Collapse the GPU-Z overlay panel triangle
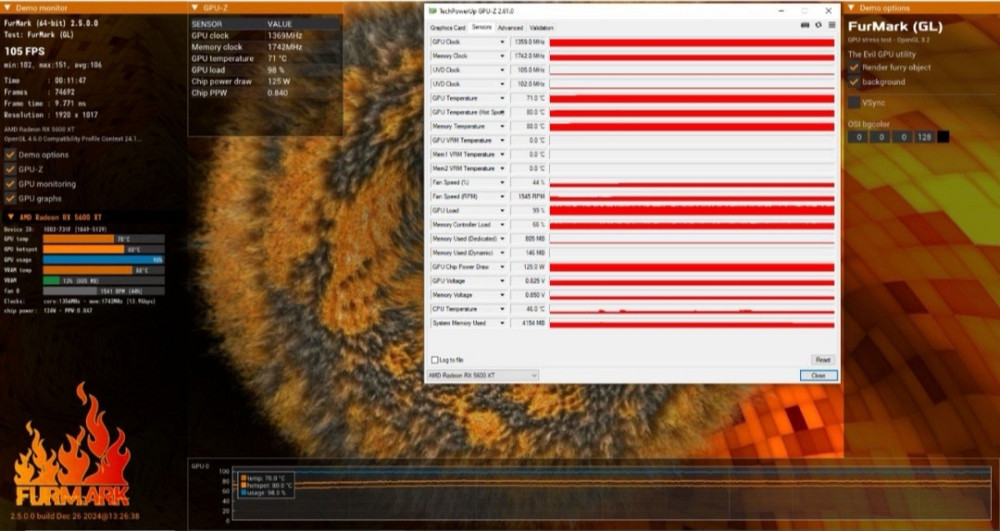 point(193,8)
